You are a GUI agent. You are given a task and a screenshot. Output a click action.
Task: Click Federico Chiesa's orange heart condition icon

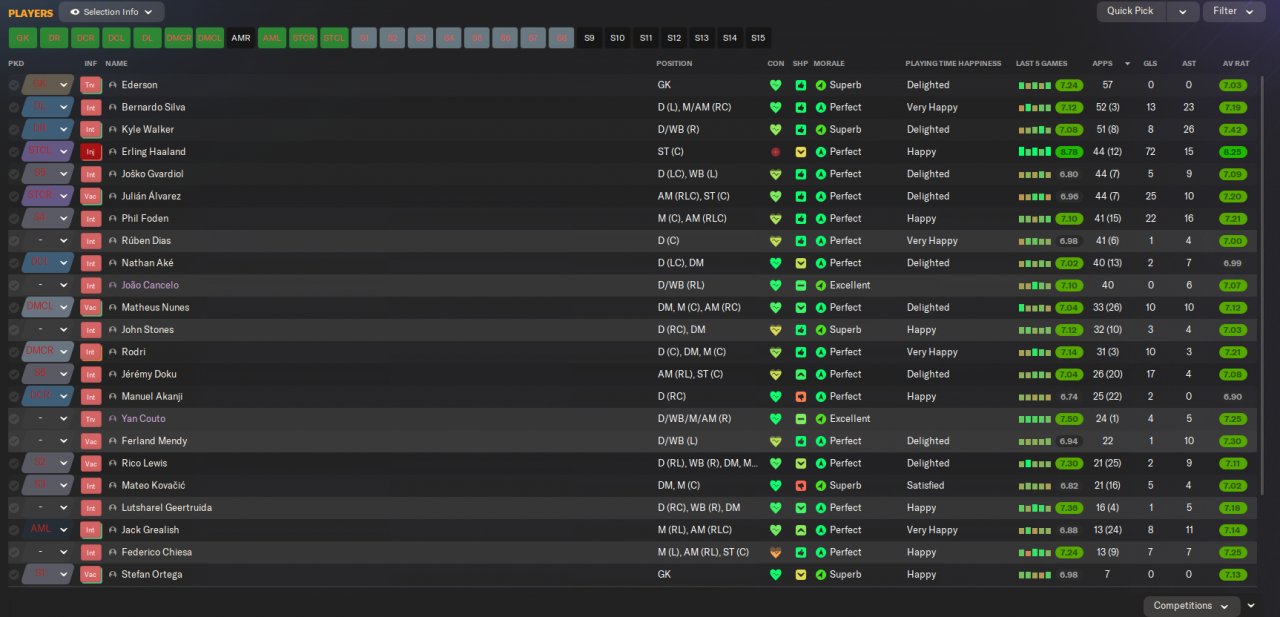[775, 552]
